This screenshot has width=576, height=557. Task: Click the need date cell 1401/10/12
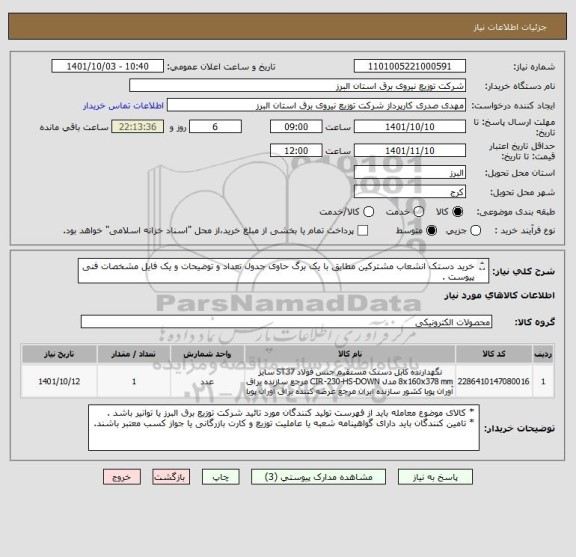click(59, 382)
